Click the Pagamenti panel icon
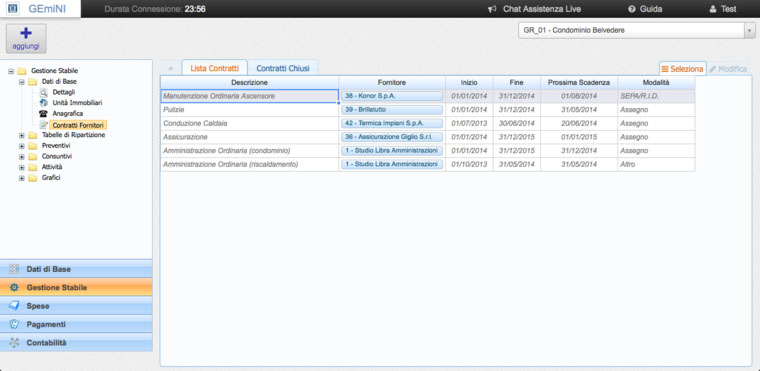The image size is (760, 371). point(15,324)
